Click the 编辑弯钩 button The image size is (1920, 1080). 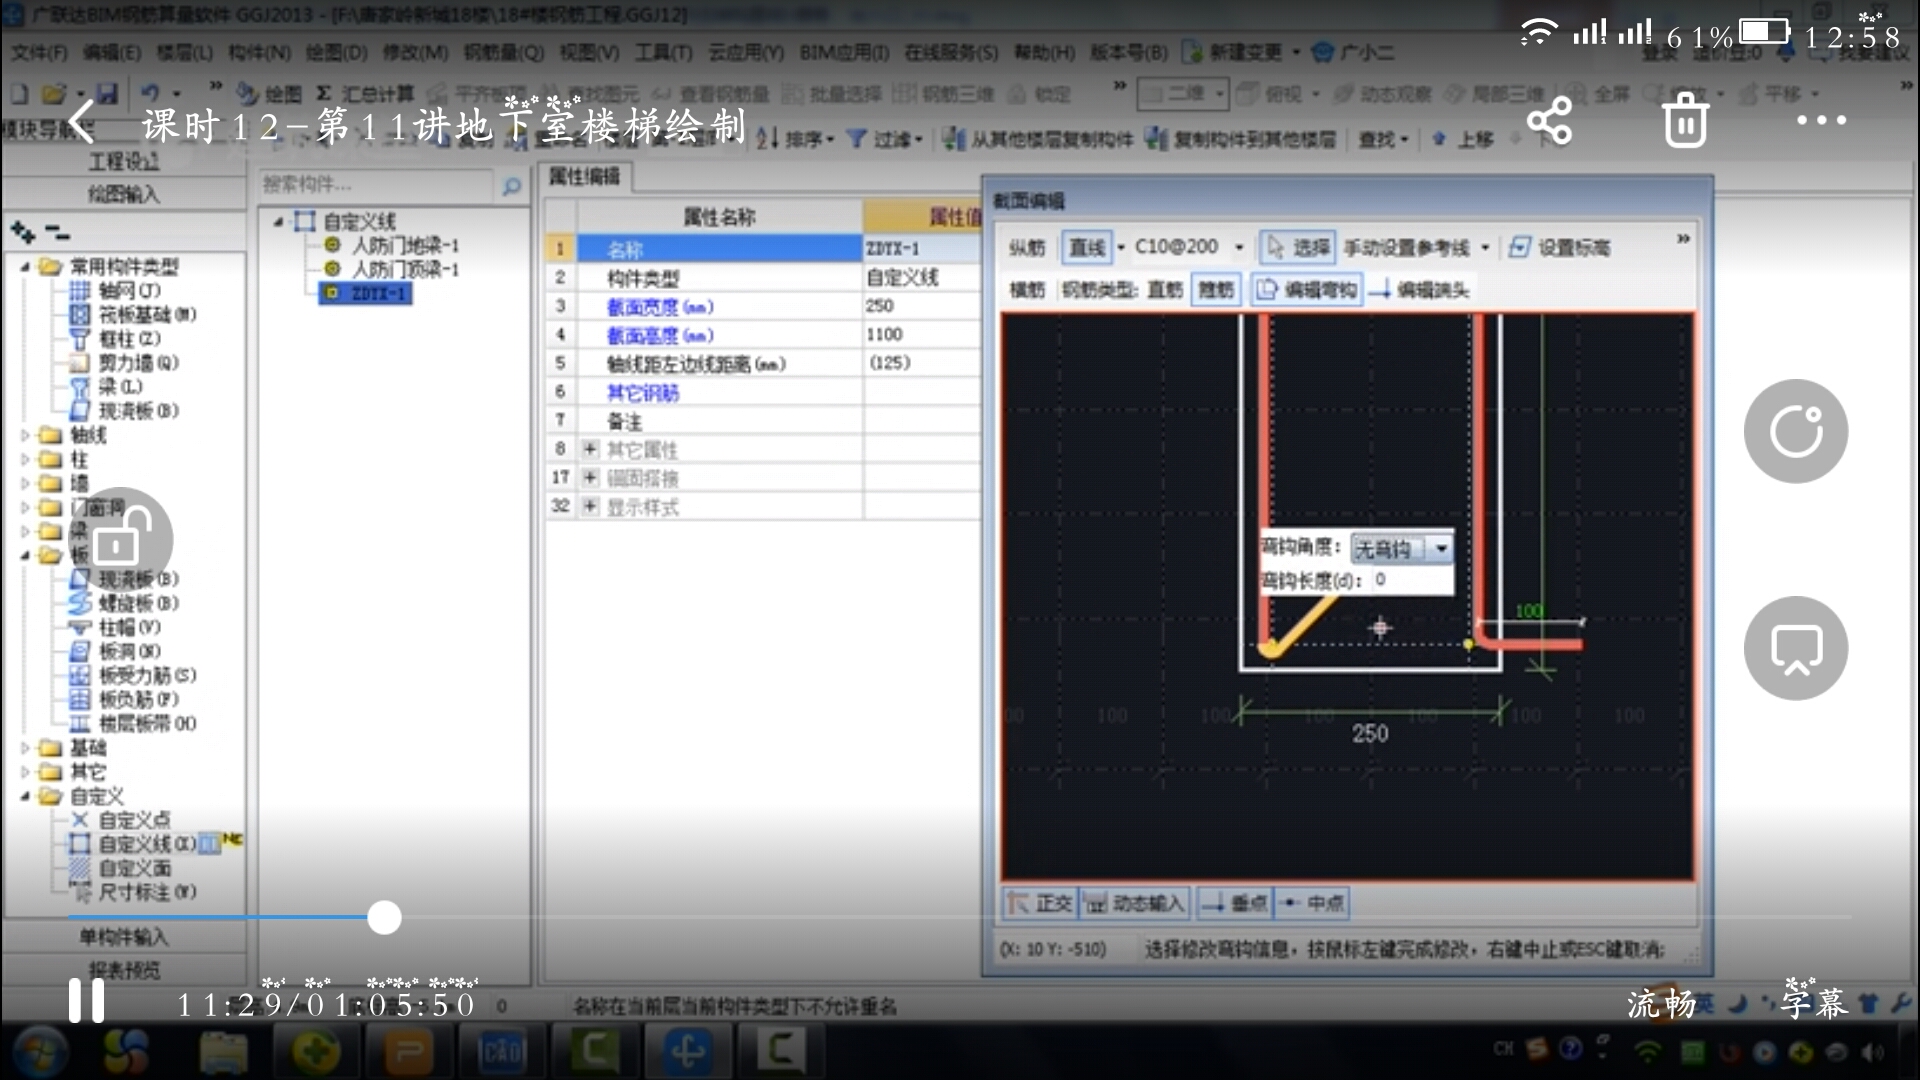coord(1306,290)
